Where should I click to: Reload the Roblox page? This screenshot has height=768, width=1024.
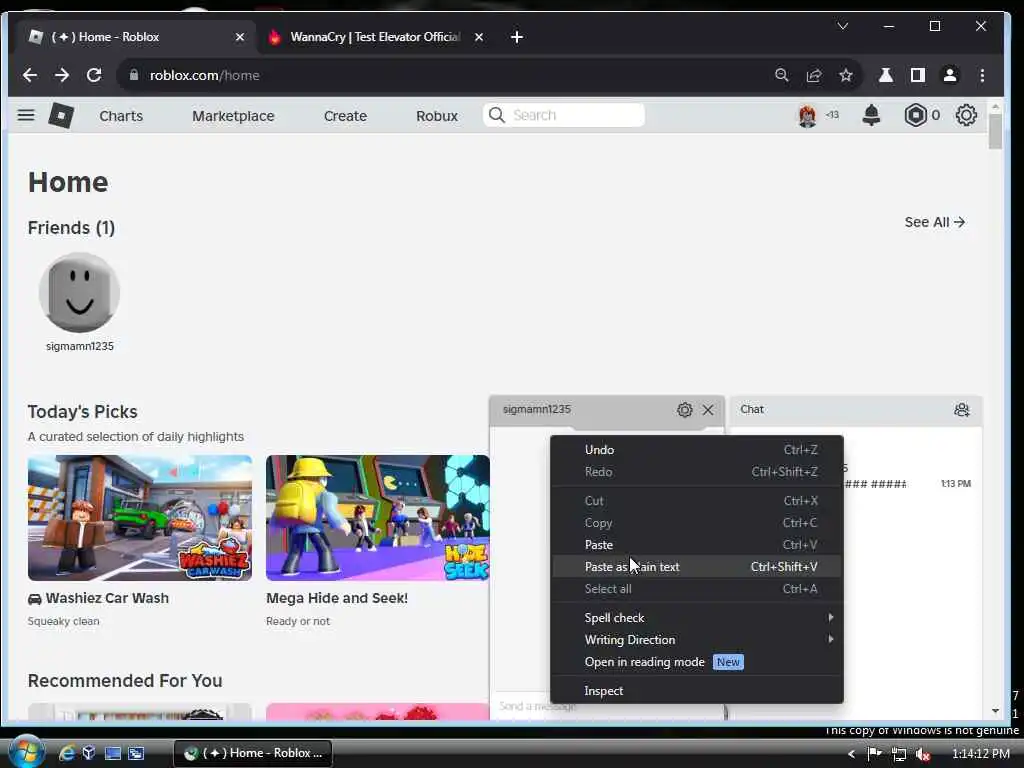(x=94, y=75)
